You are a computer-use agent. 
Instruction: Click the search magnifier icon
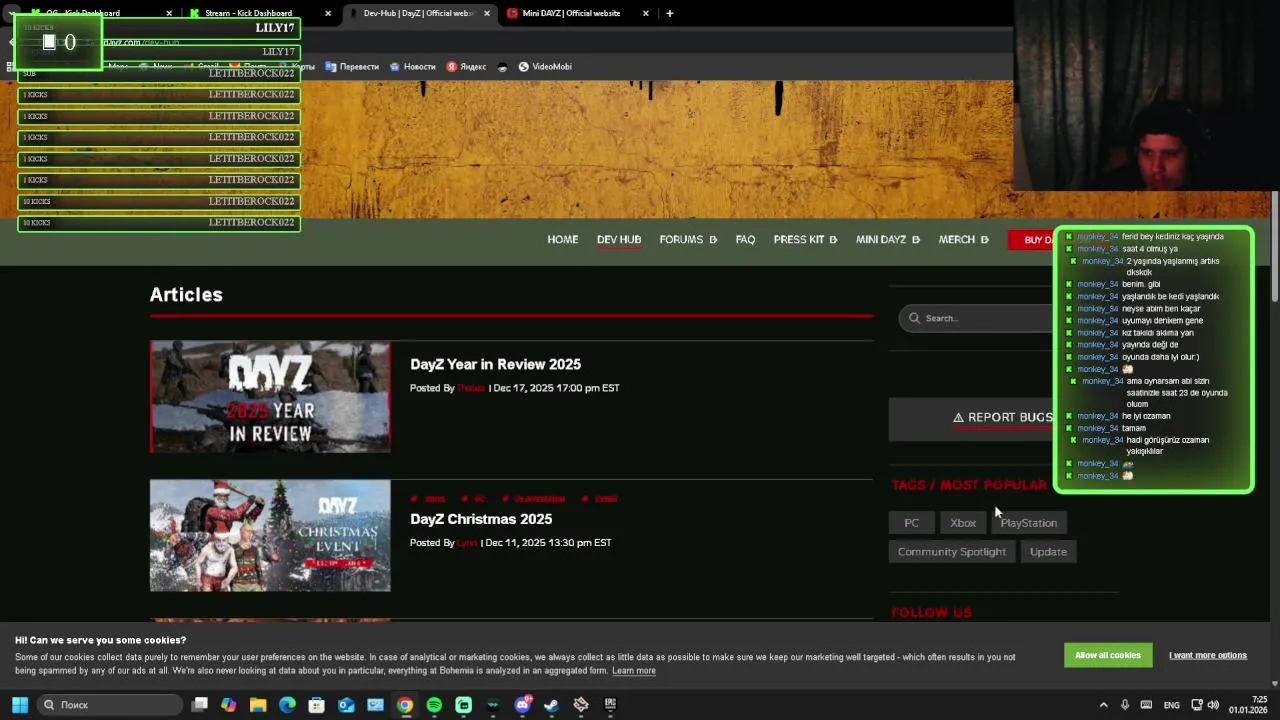914,318
